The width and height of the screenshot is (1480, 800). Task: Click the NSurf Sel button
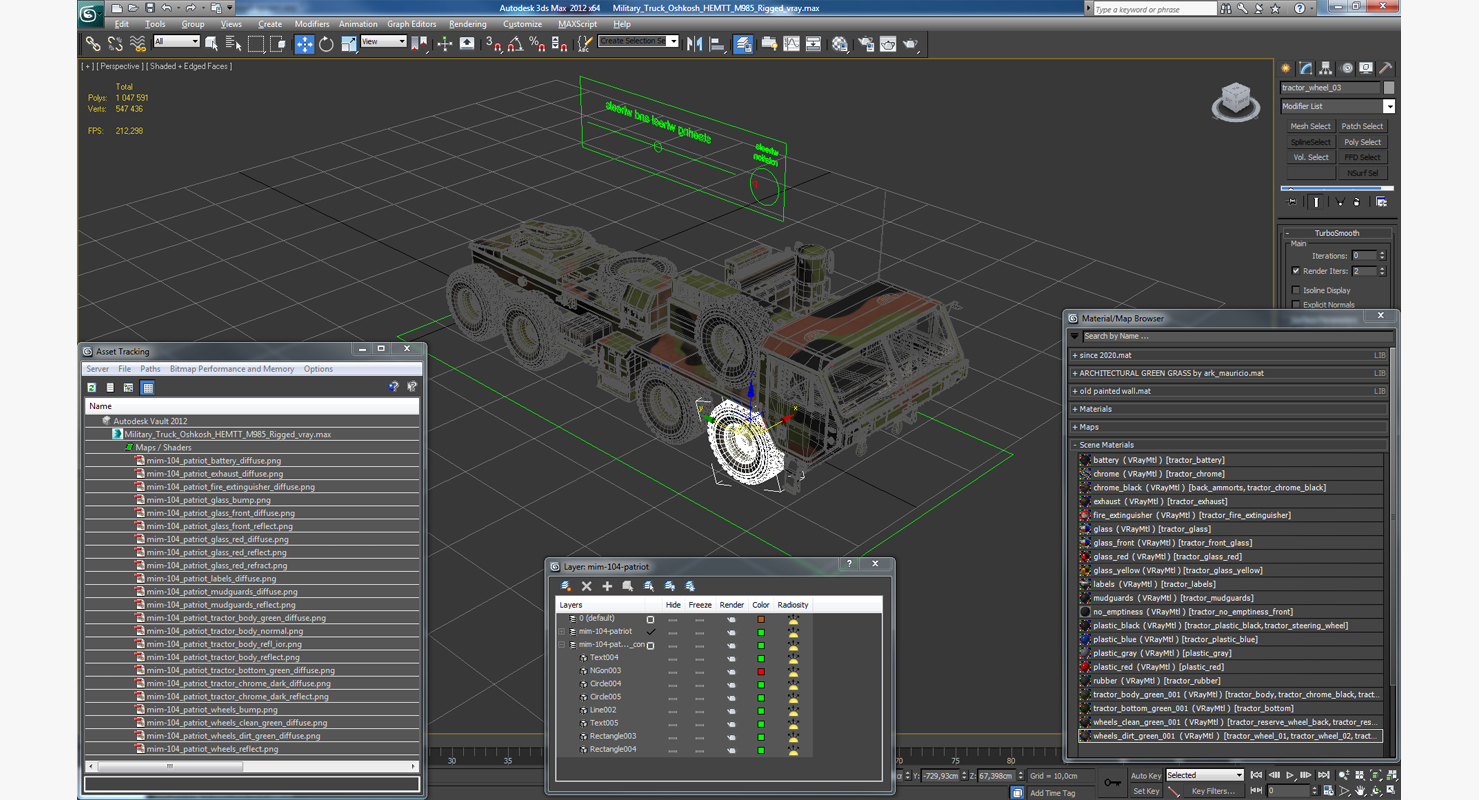[x=1362, y=173]
